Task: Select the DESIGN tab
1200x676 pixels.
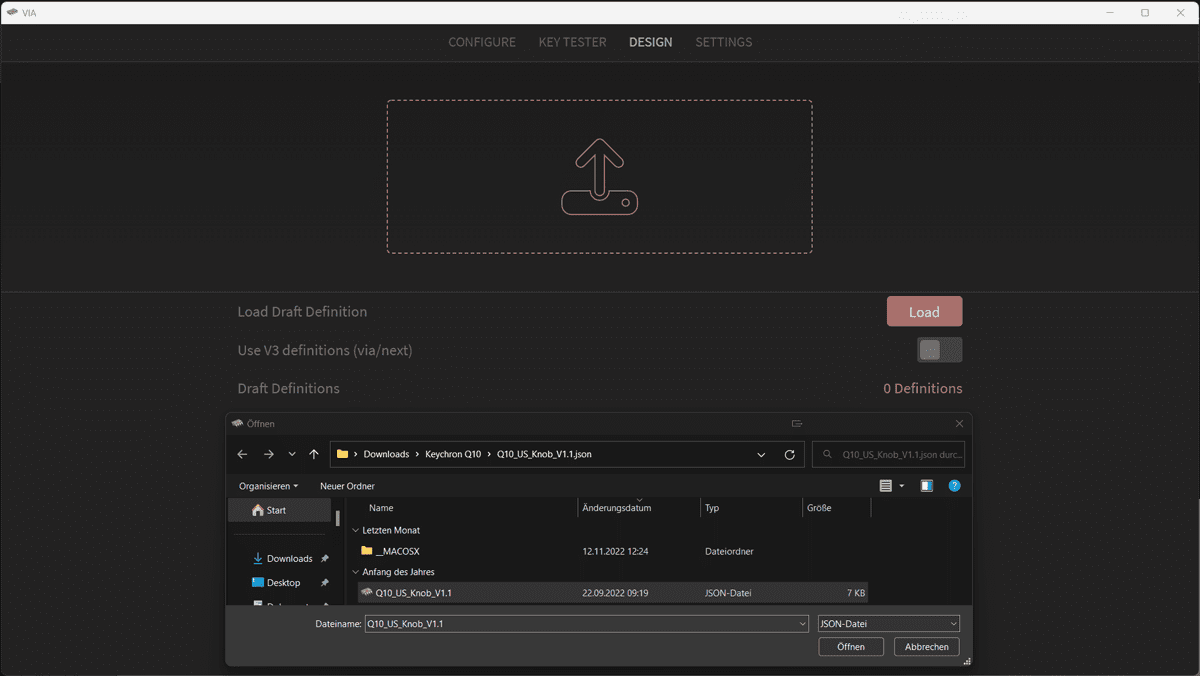Action: pos(651,42)
